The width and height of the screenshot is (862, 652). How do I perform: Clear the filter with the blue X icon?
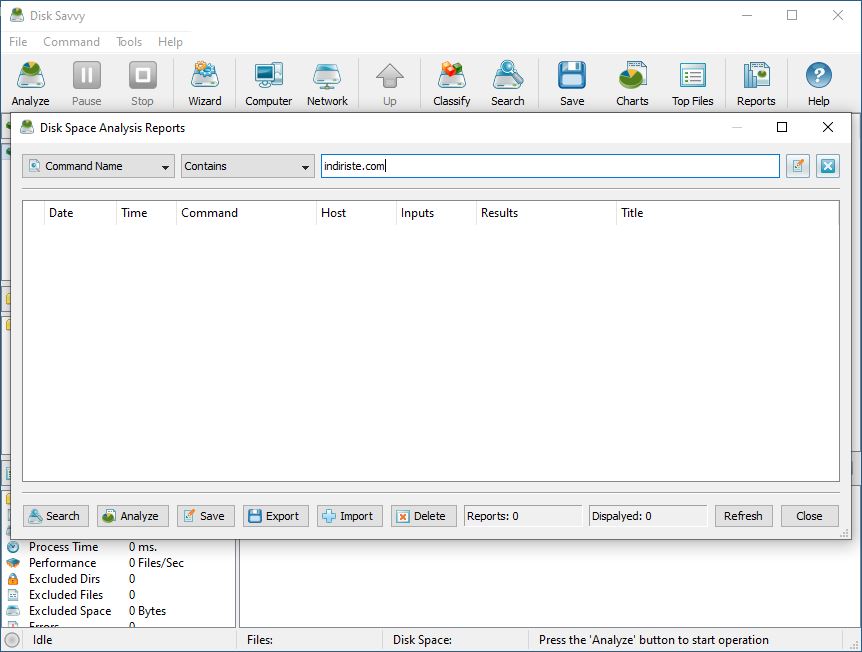coord(828,166)
